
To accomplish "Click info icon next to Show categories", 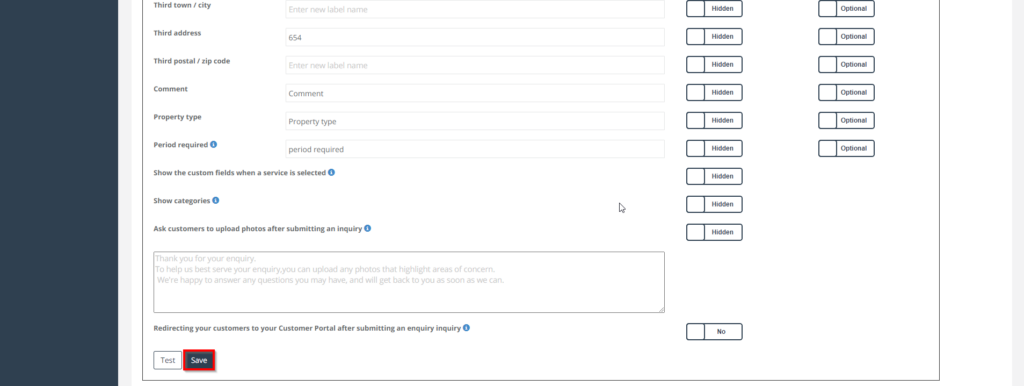I will 216,201.
